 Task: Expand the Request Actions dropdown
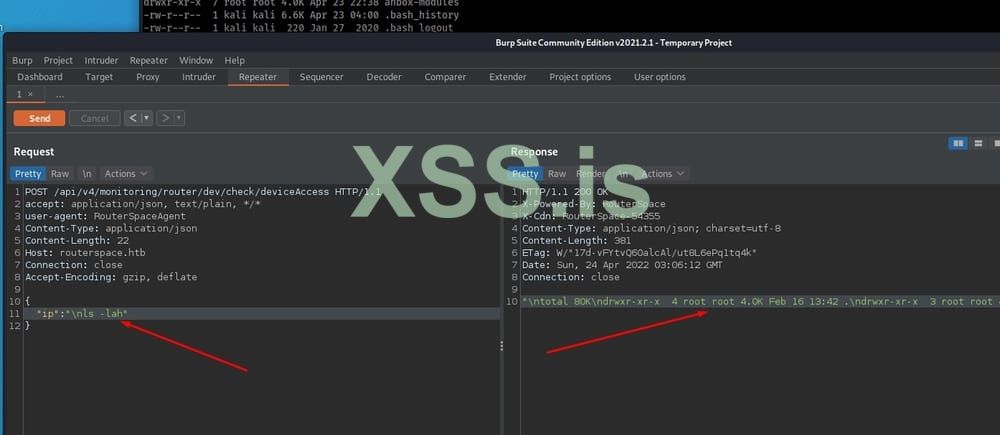126,173
